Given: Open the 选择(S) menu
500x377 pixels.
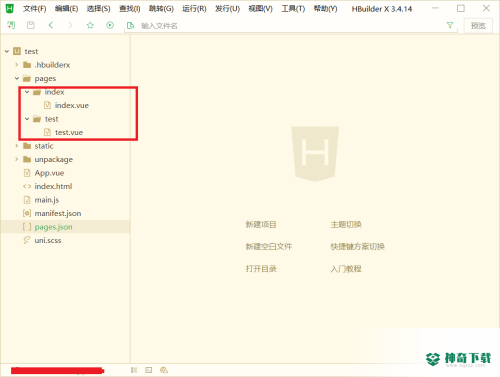Looking at the screenshot, I should [x=98, y=9].
